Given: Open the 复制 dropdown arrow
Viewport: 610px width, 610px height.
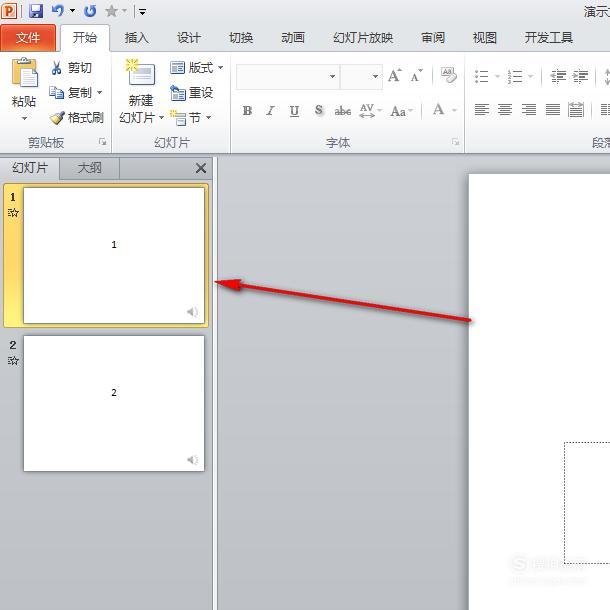Looking at the screenshot, I should coord(100,93).
